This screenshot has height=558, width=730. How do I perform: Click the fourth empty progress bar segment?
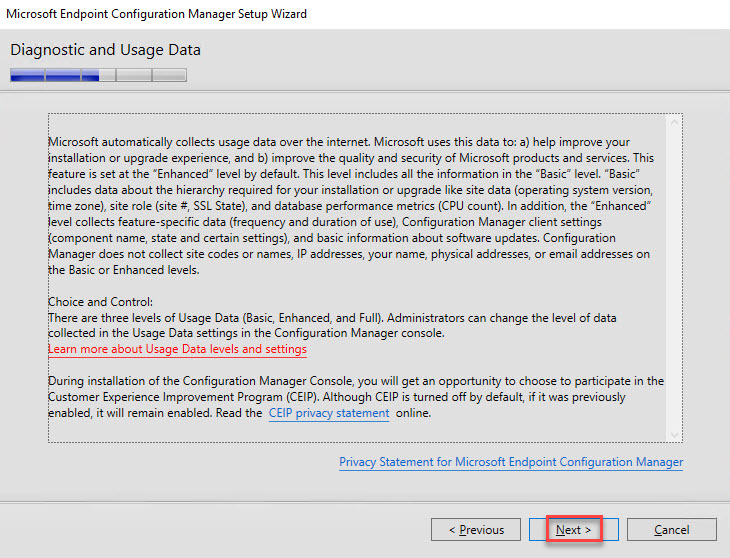click(133, 75)
